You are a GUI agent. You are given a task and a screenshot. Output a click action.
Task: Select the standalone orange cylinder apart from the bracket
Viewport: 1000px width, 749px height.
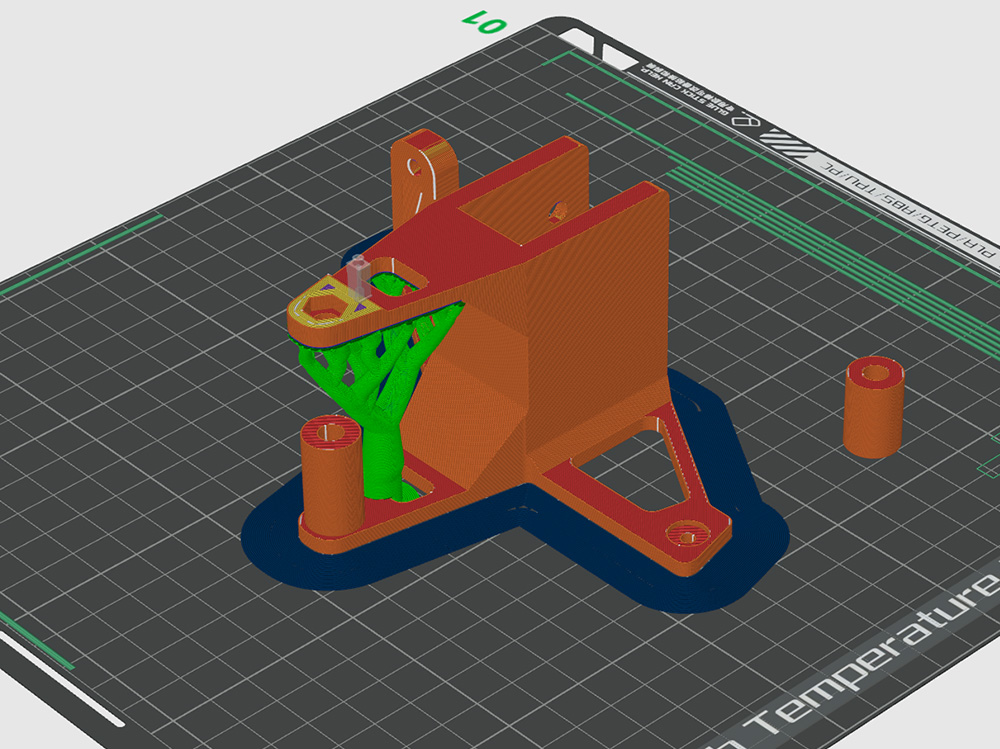tap(874, 408)
